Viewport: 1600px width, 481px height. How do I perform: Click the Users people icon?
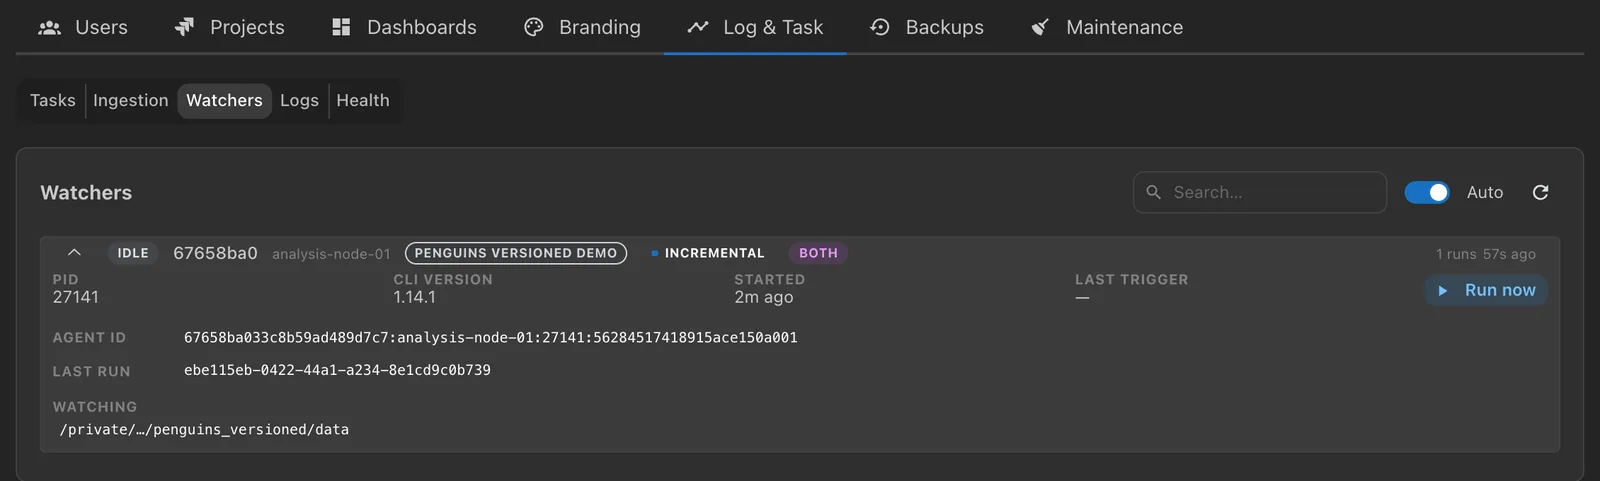coord(50,28)
